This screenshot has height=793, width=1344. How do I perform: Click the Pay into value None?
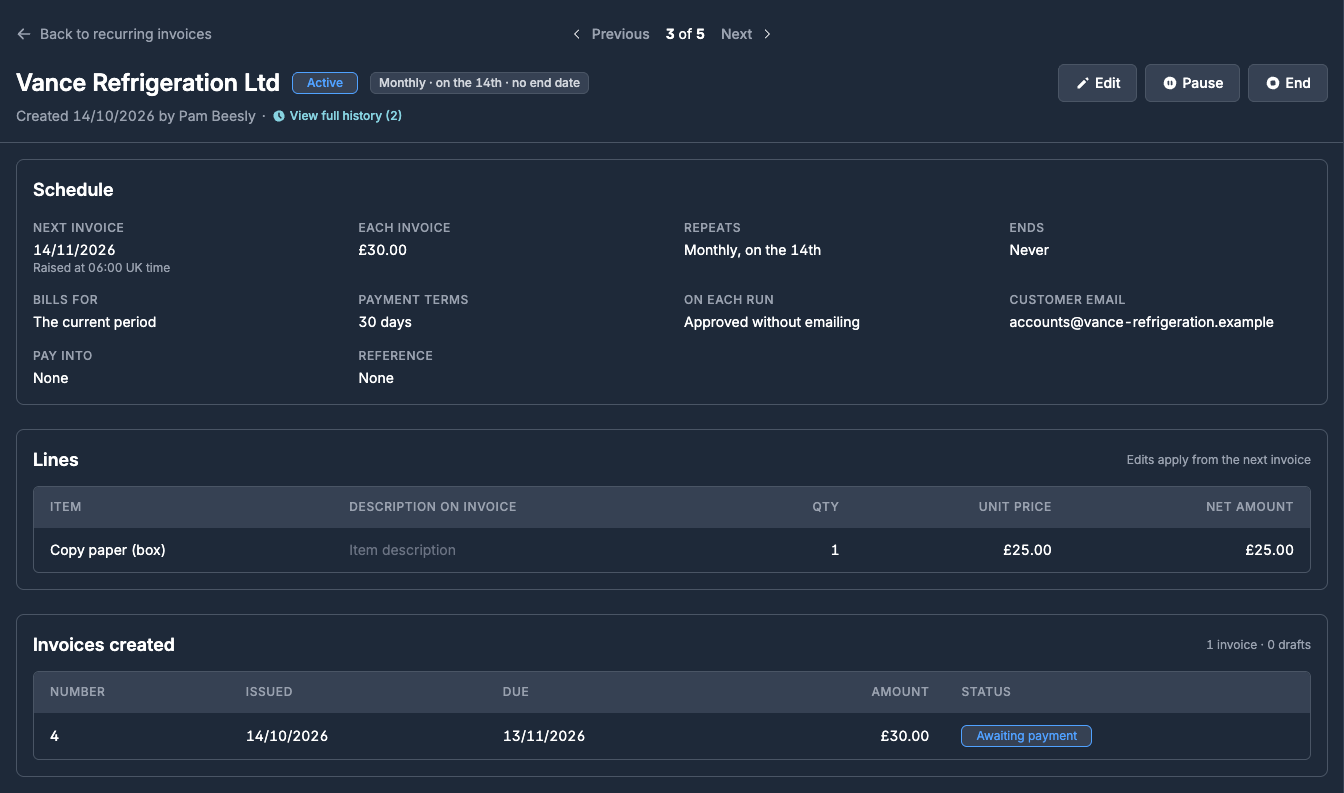(x=51, y=378)
